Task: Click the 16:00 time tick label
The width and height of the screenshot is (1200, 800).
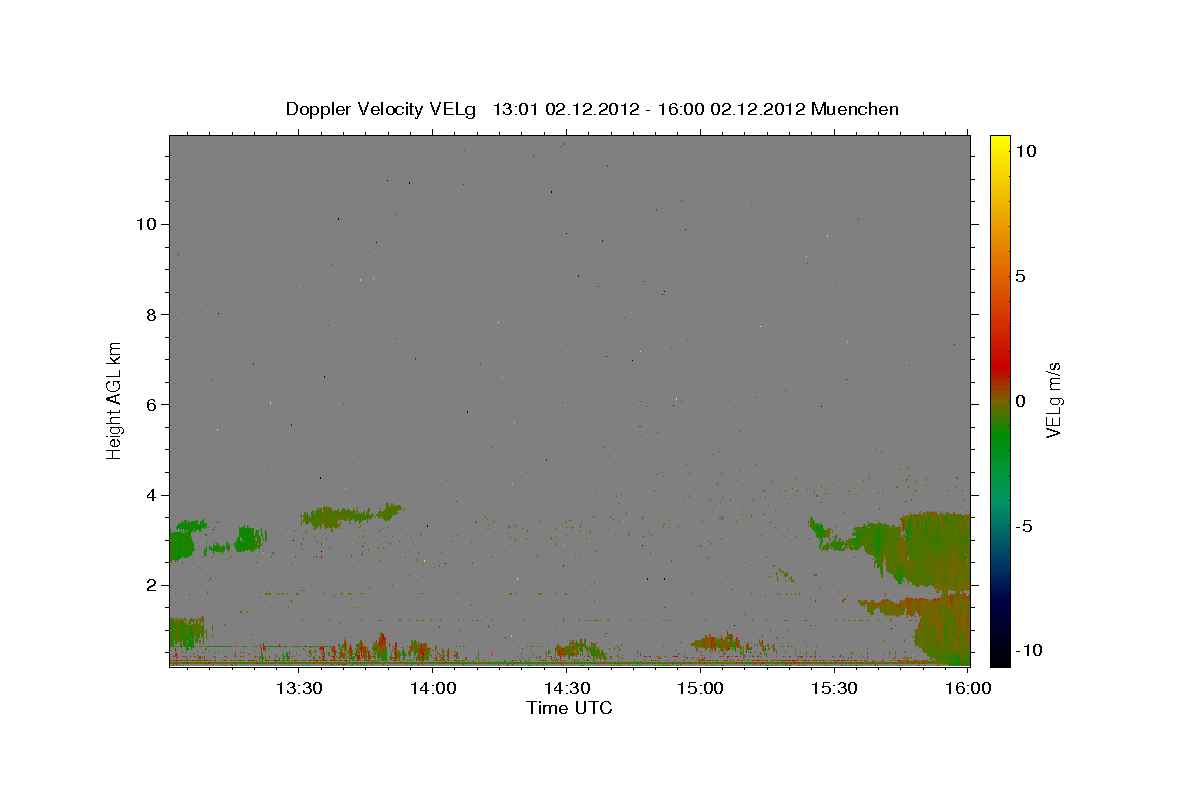Action: click(x=967, y=688)
